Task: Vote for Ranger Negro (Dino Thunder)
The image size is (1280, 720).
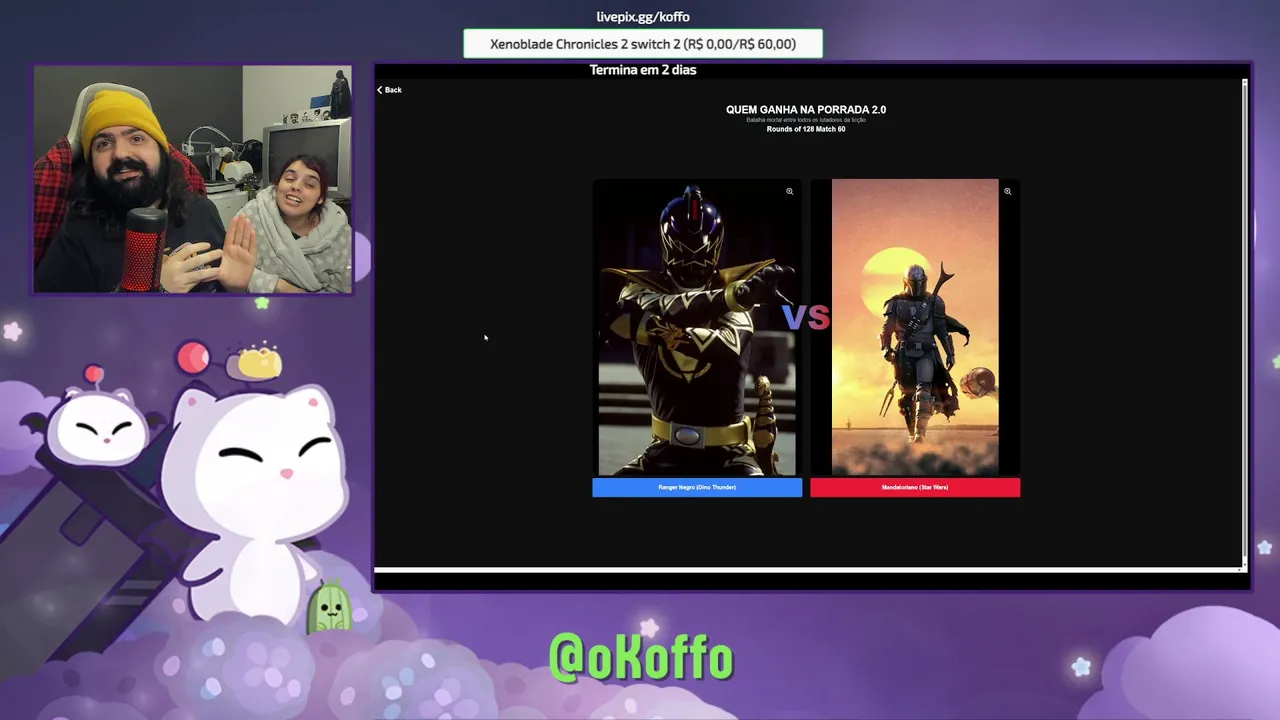Action: point(697,487)
